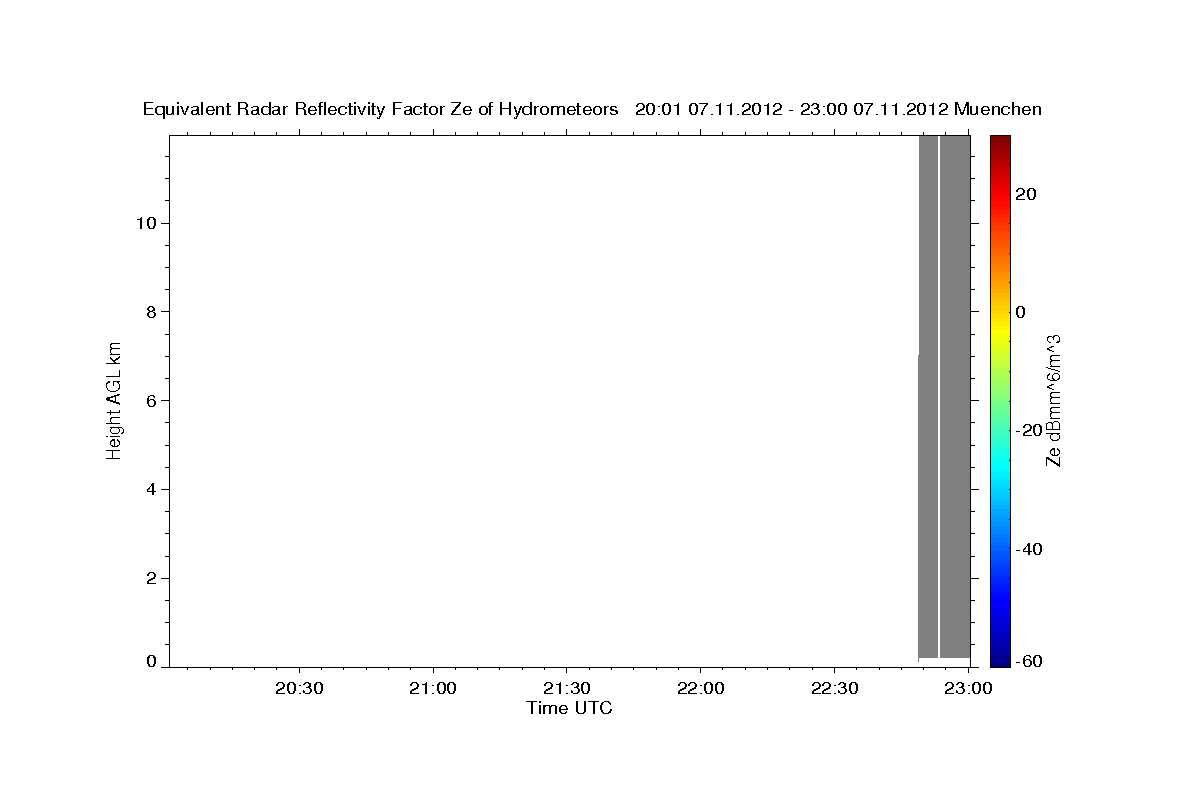Click the 21:00 time tick label
This screenshot has width=1200, height=800.
pos(434,689)
